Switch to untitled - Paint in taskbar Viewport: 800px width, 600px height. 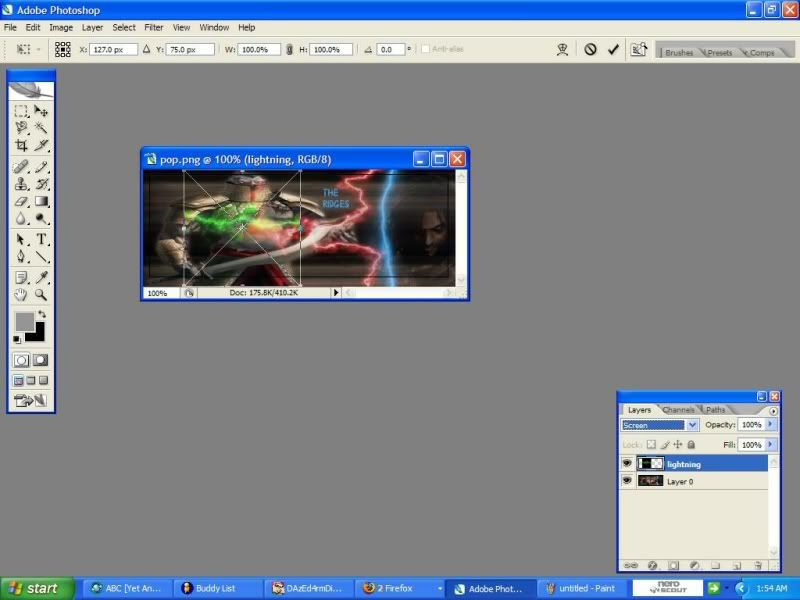[x=580, y=588]
